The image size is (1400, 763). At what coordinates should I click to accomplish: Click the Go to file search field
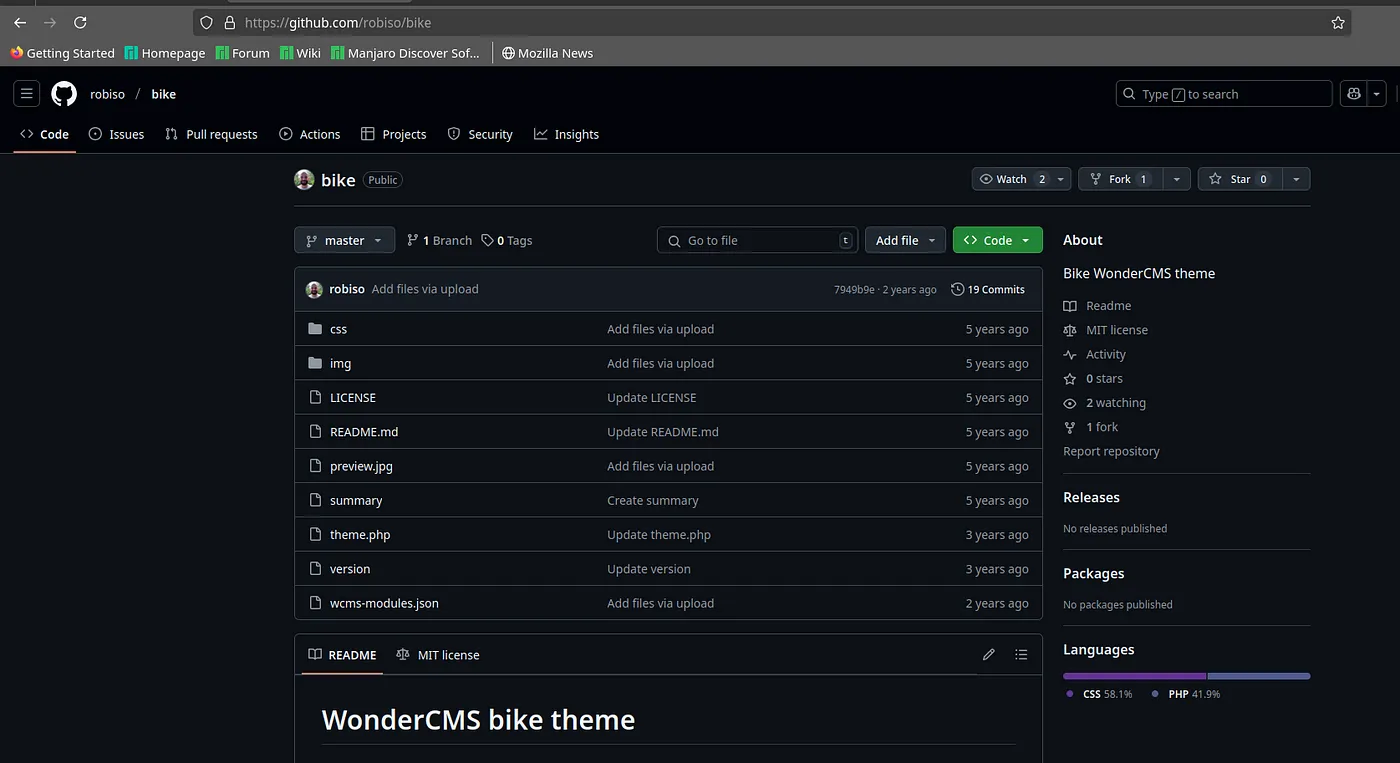[757, 240]
